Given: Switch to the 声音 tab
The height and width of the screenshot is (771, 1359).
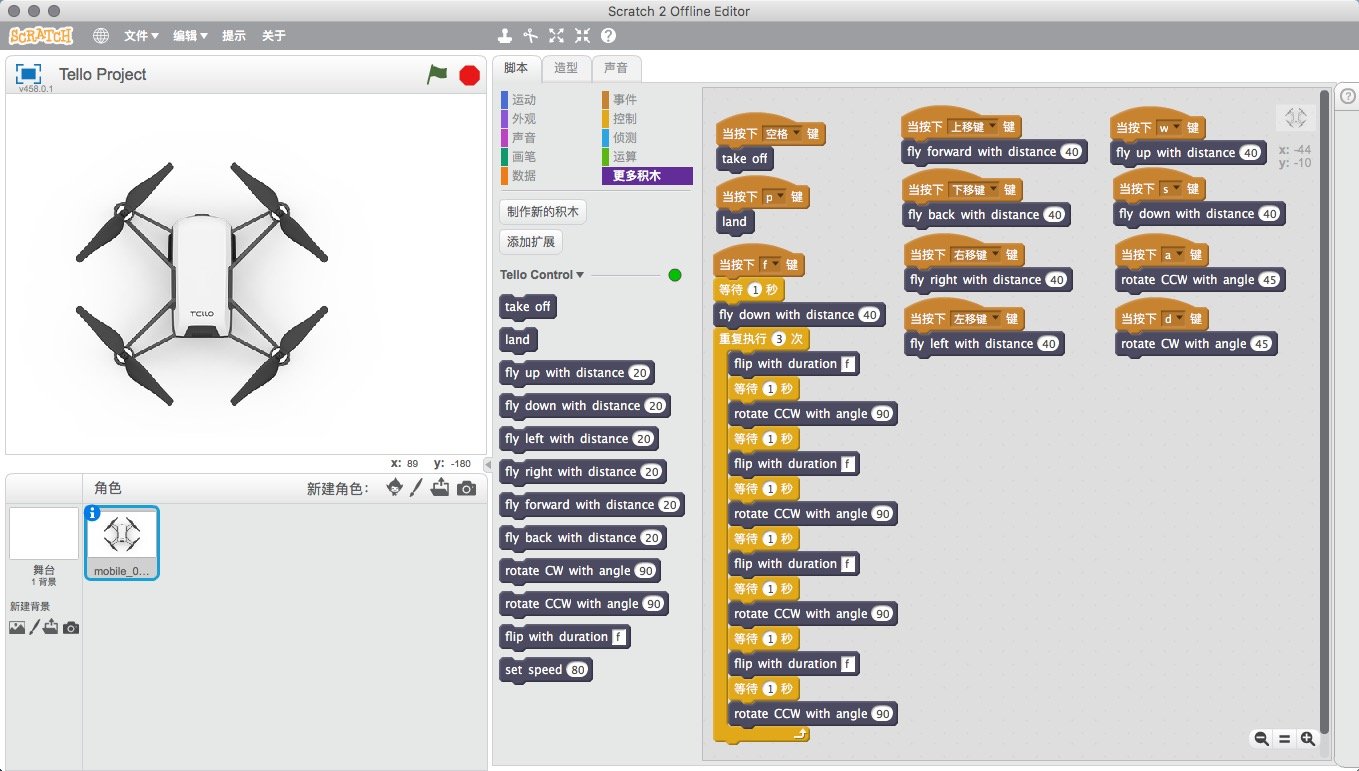Looking at the screenshot, I should click(616, 68).
